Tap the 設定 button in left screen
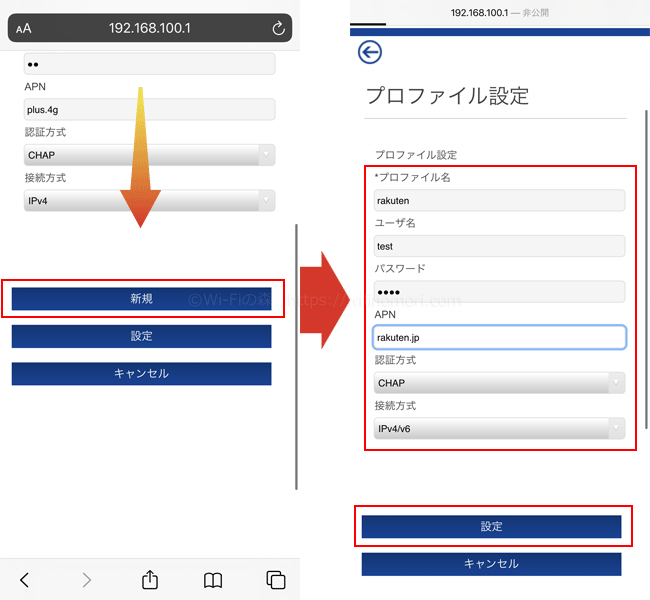The width and height of the screenshot is (650, 600). [141, 336]
